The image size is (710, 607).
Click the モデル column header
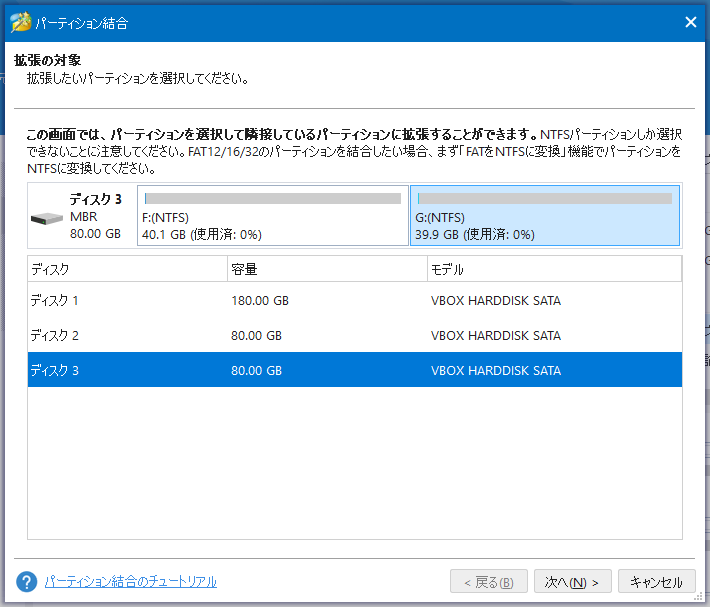point(554,269)
